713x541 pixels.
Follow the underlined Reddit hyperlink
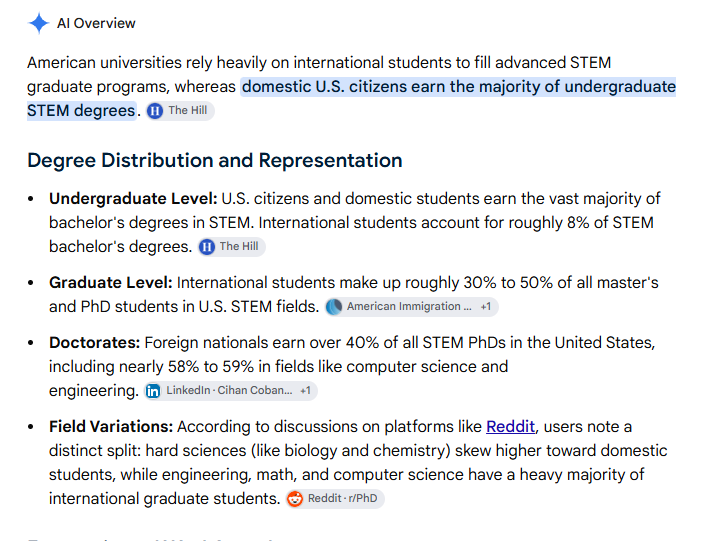[x=511, y=427]
